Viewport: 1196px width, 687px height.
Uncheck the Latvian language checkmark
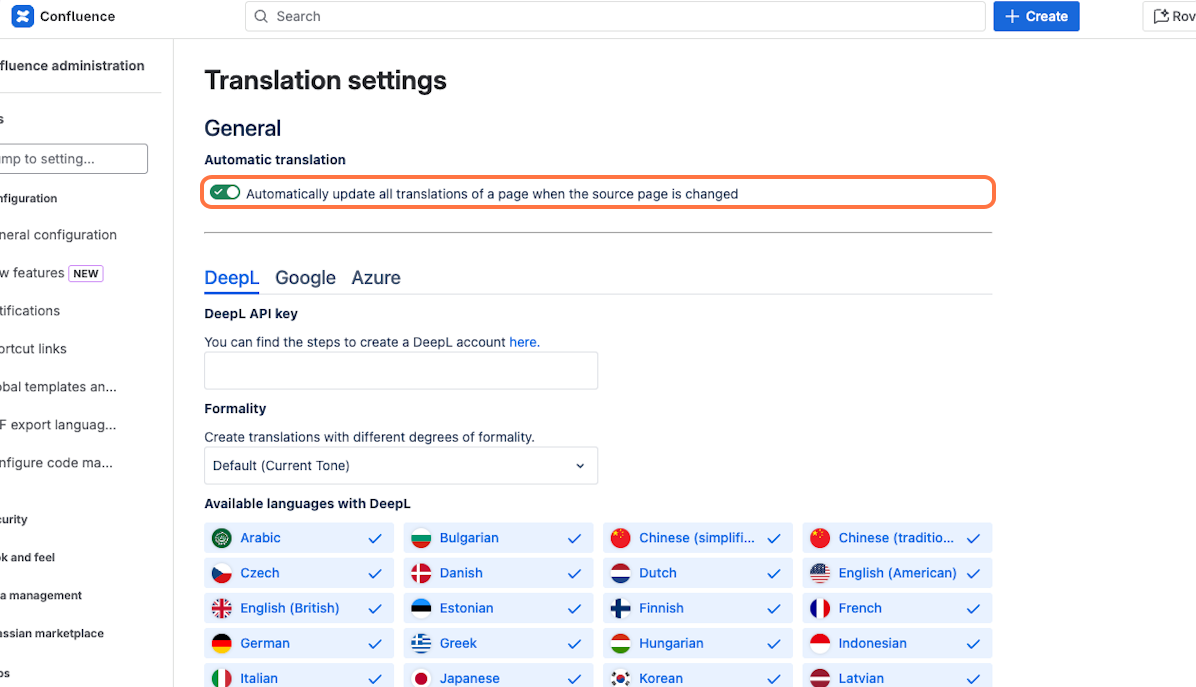coord(973,679)
